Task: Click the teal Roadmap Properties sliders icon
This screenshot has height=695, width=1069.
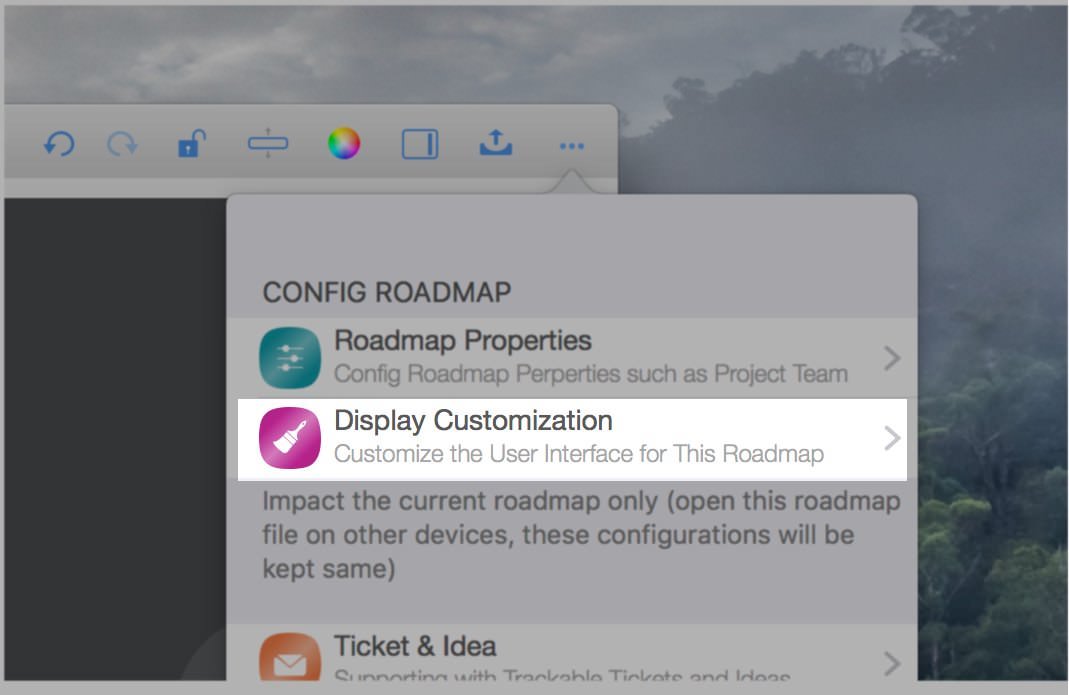Action: pos(289,358)
